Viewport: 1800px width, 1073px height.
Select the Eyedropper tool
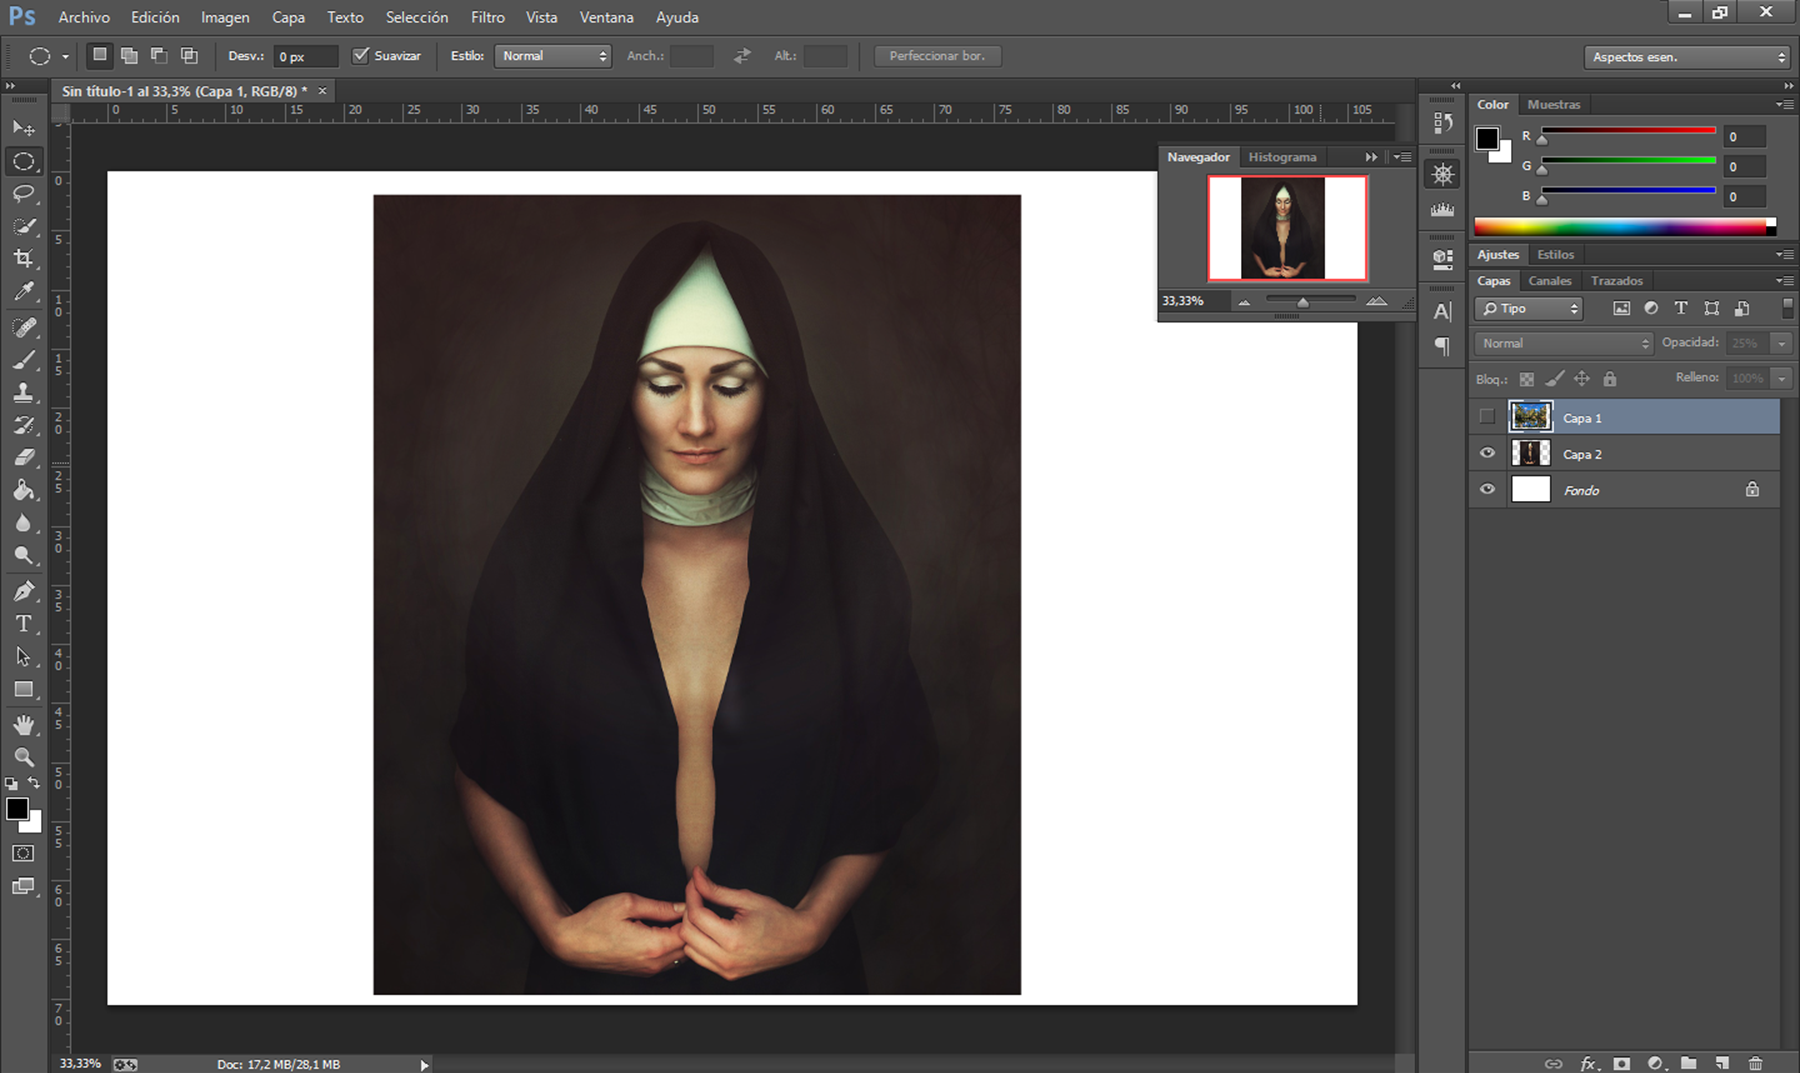[x=24, y=292]
